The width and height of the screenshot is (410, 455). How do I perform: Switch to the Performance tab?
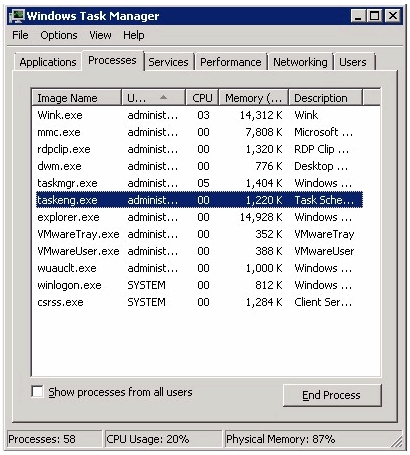[x=231, y=62]
